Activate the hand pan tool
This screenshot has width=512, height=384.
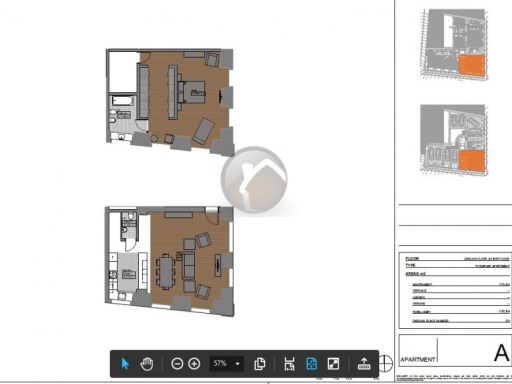coord(147,364)
